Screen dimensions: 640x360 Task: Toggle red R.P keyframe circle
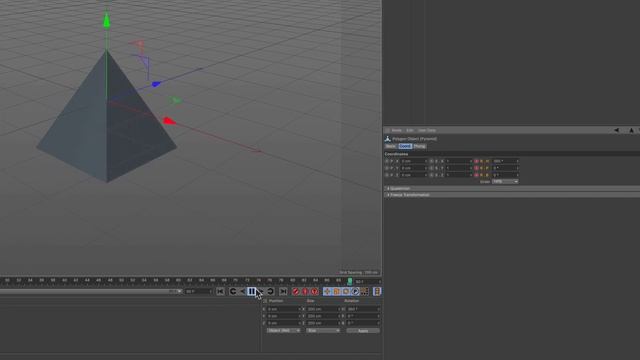coord(476,168)
